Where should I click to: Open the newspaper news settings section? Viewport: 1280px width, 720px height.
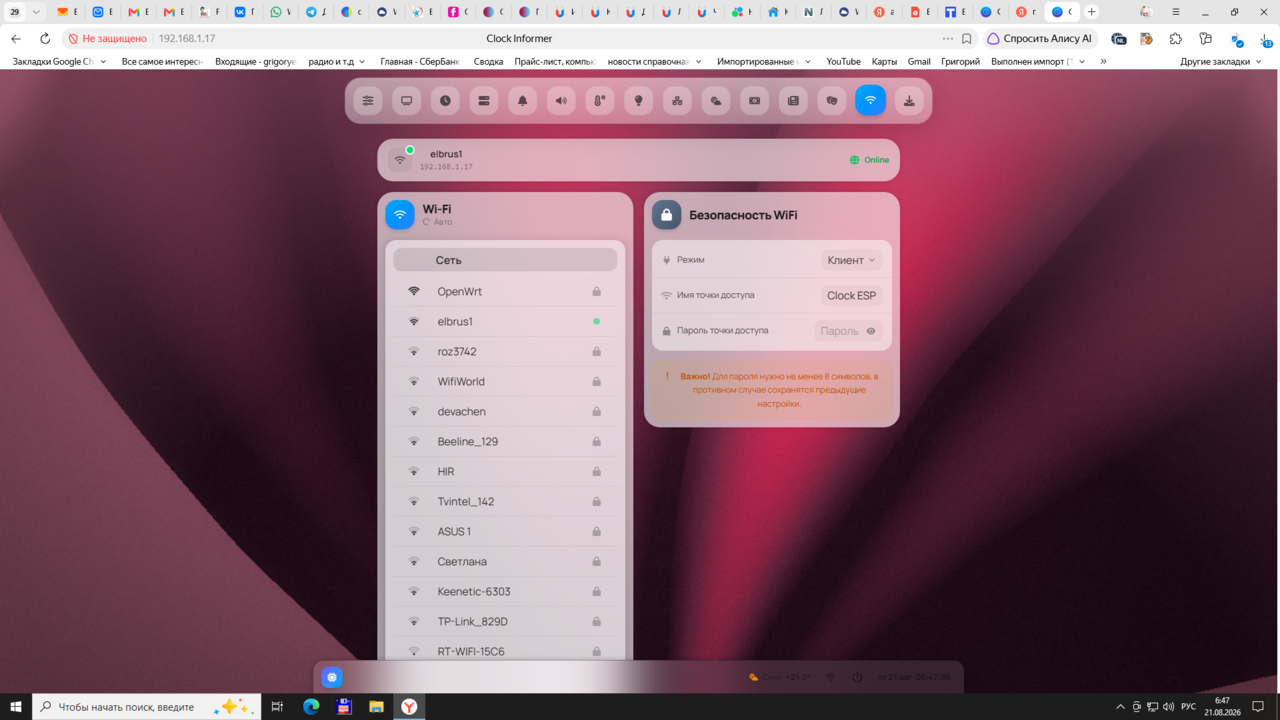click(x=793, y=100)
